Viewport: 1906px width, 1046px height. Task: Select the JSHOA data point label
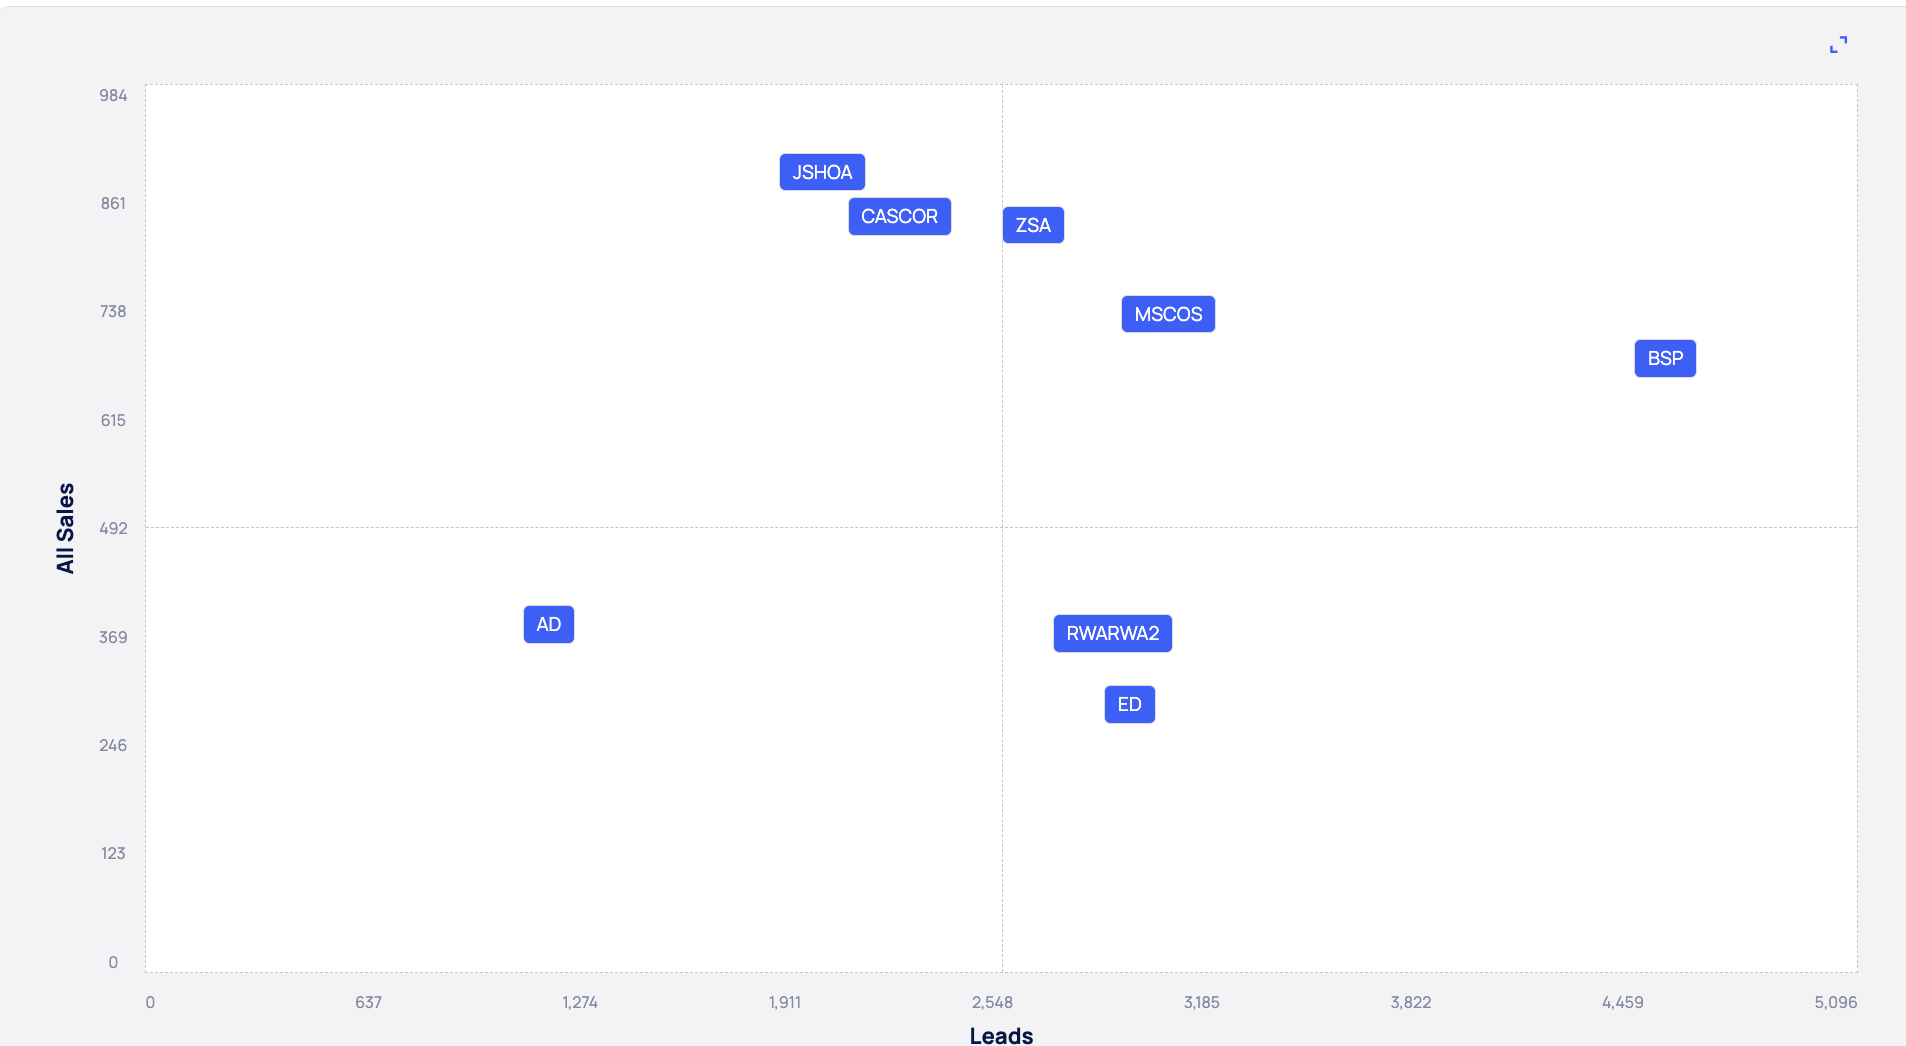pos(822,172)
